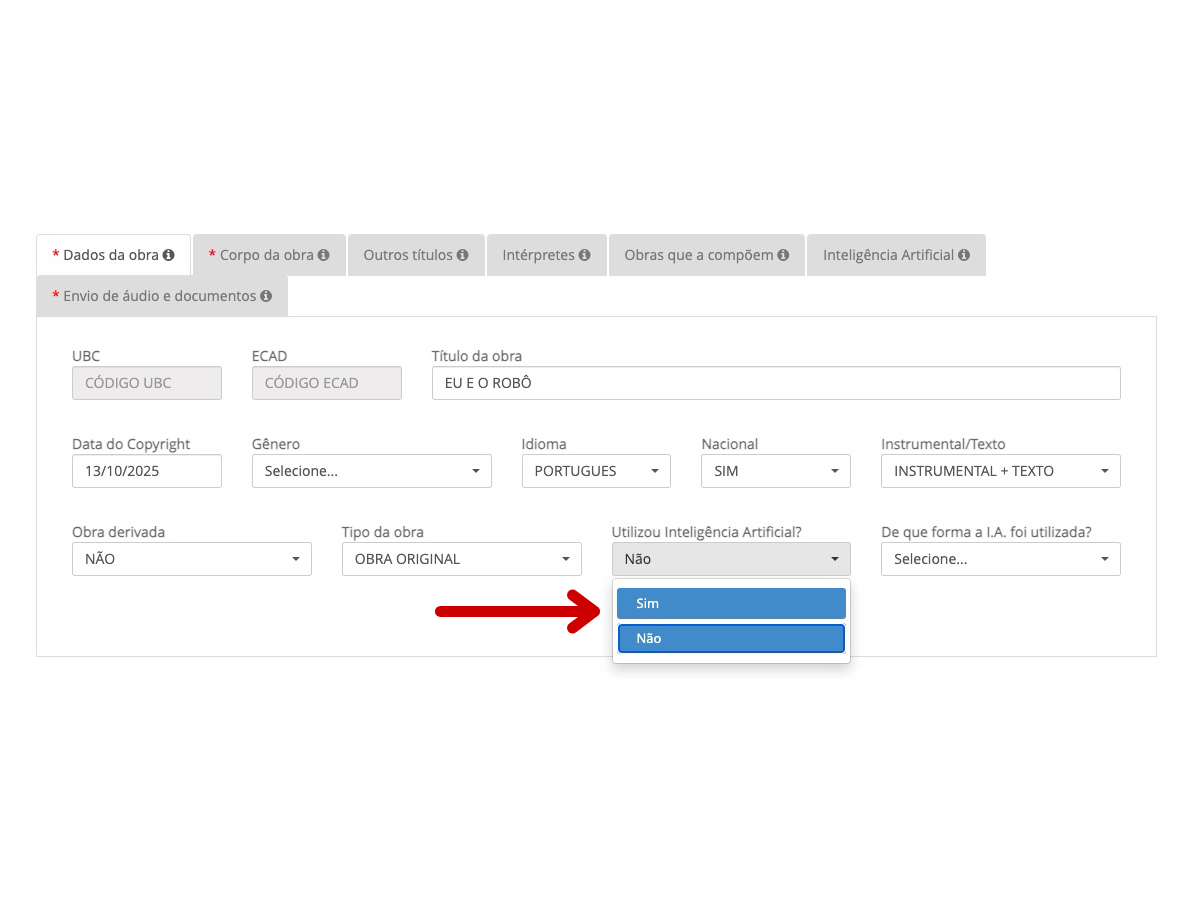Screen dimensions: 1200x902
Task: Click info icon beside Corpo da obra
Action: click(324, 255)
